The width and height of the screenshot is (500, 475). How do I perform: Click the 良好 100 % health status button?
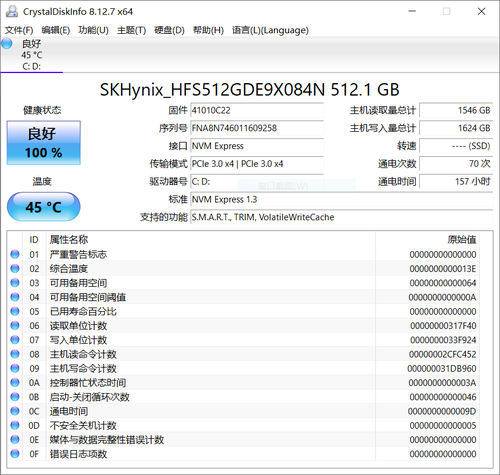pos(44,143)
